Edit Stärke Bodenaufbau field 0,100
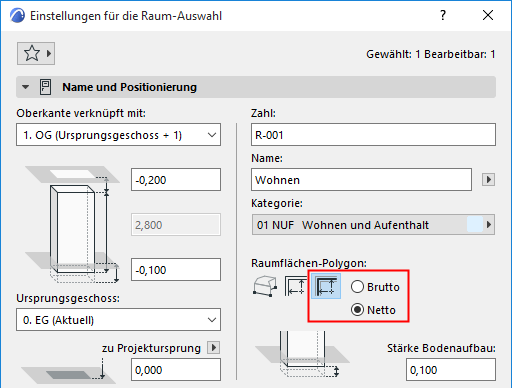 [451, 370]
